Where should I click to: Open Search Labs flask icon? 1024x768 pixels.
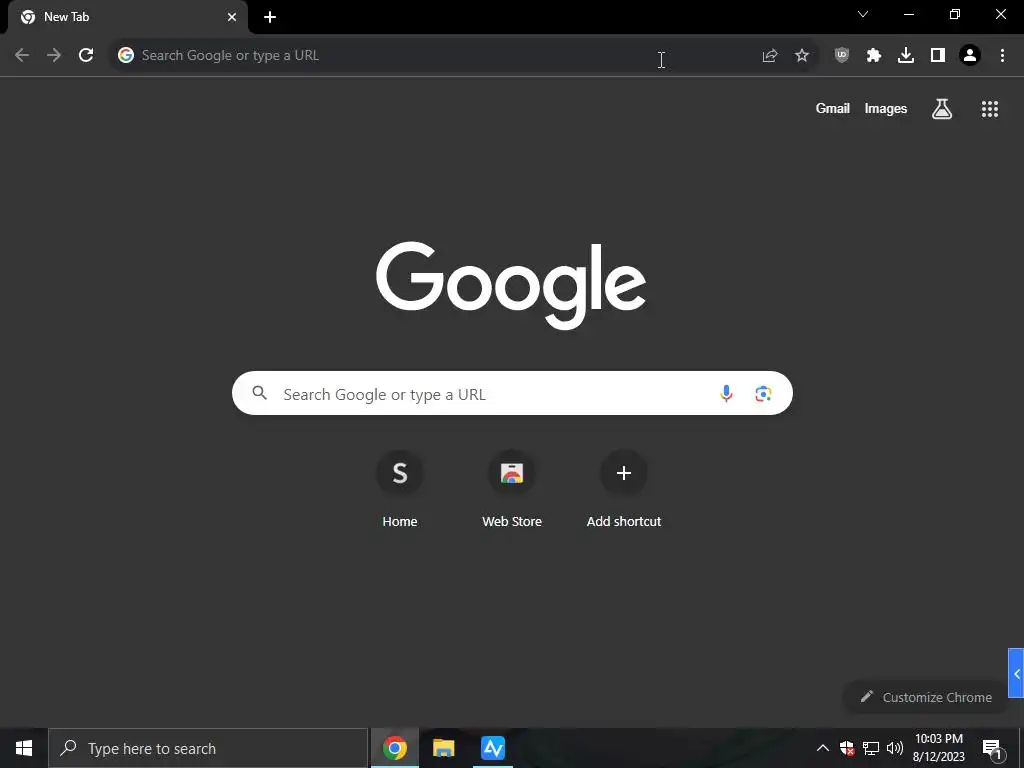[942, 109]
